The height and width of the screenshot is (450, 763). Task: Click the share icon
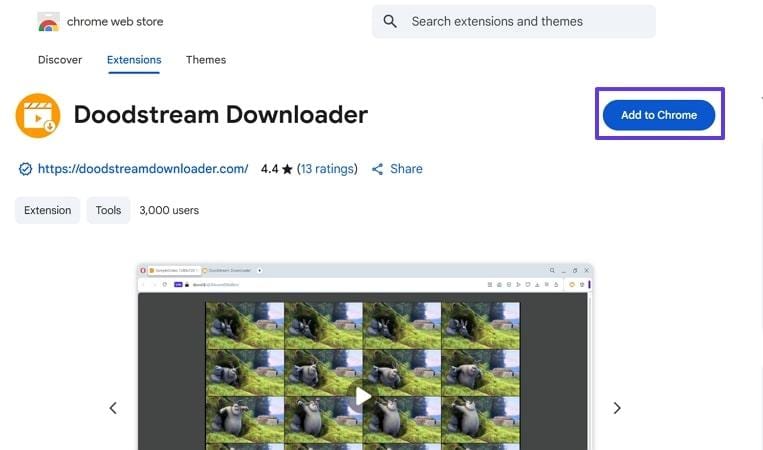coord(378,169)
